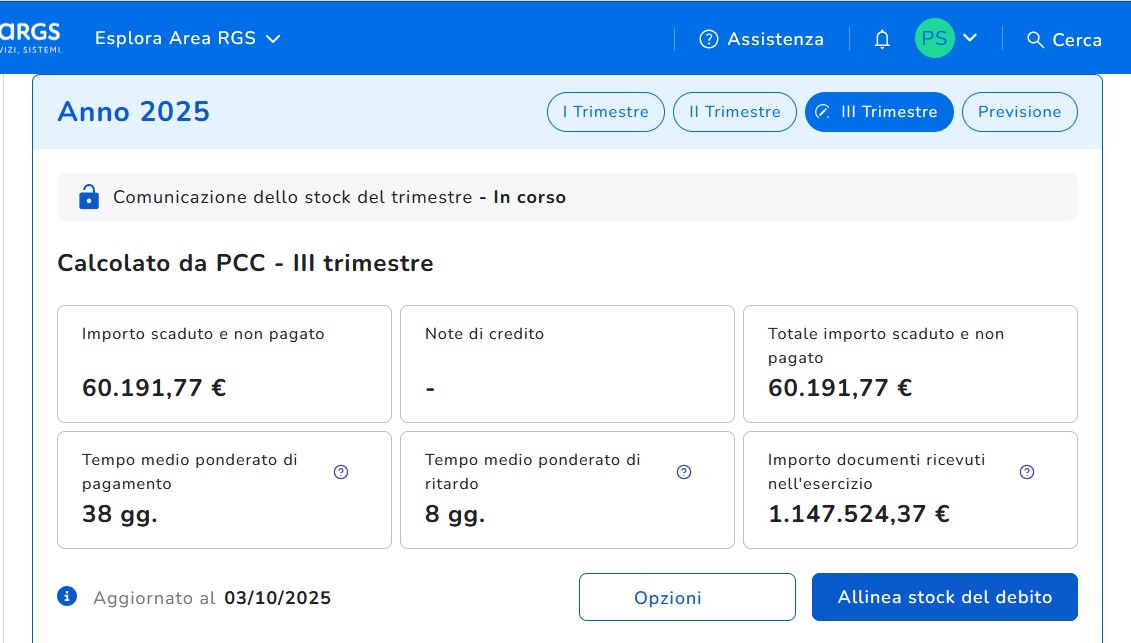Open the Previsione tab
Viewport: 1131px width, 643px height.
1019,112
